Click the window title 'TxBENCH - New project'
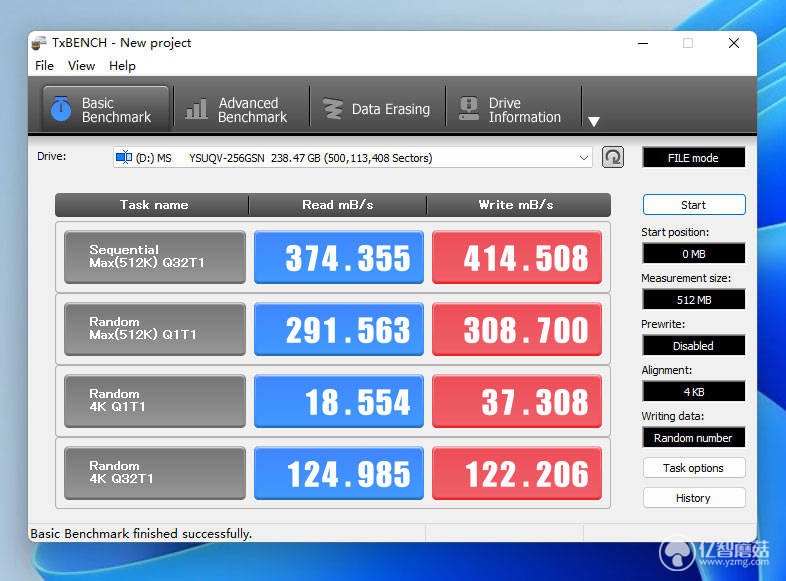The image size is (786, 581). coord(121,43)
